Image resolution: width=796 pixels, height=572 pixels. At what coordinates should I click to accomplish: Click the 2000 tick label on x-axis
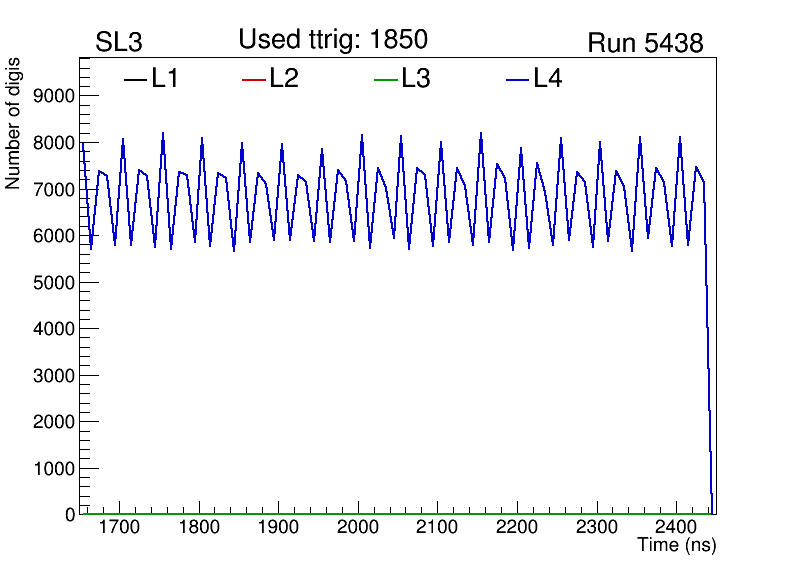[x=357, y=527]
